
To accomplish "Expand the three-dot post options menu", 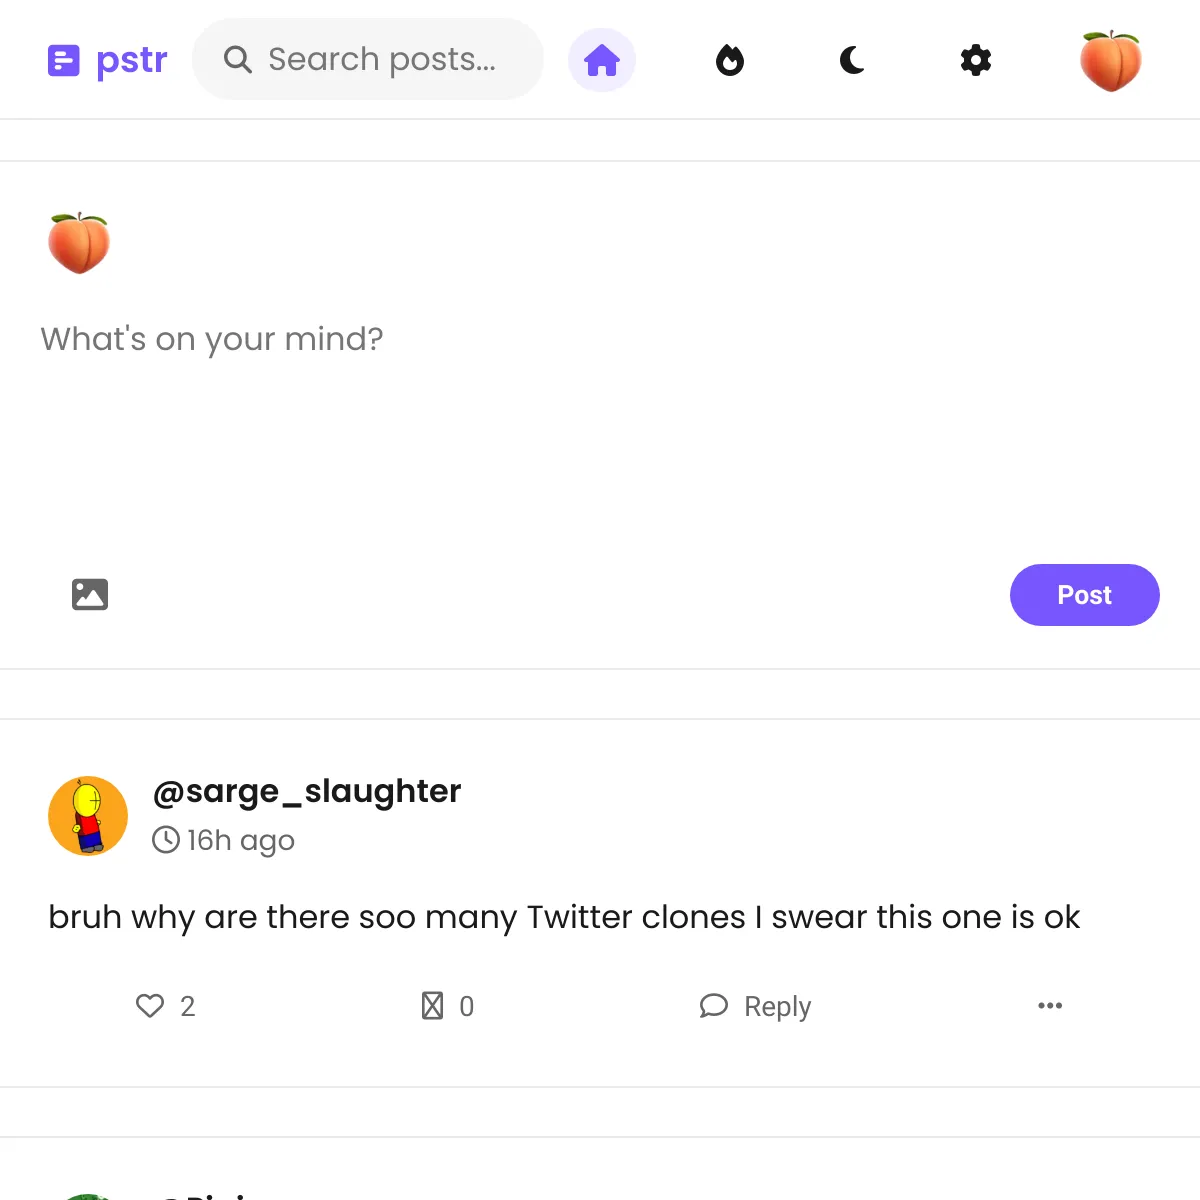I will click(1050, 1005).
